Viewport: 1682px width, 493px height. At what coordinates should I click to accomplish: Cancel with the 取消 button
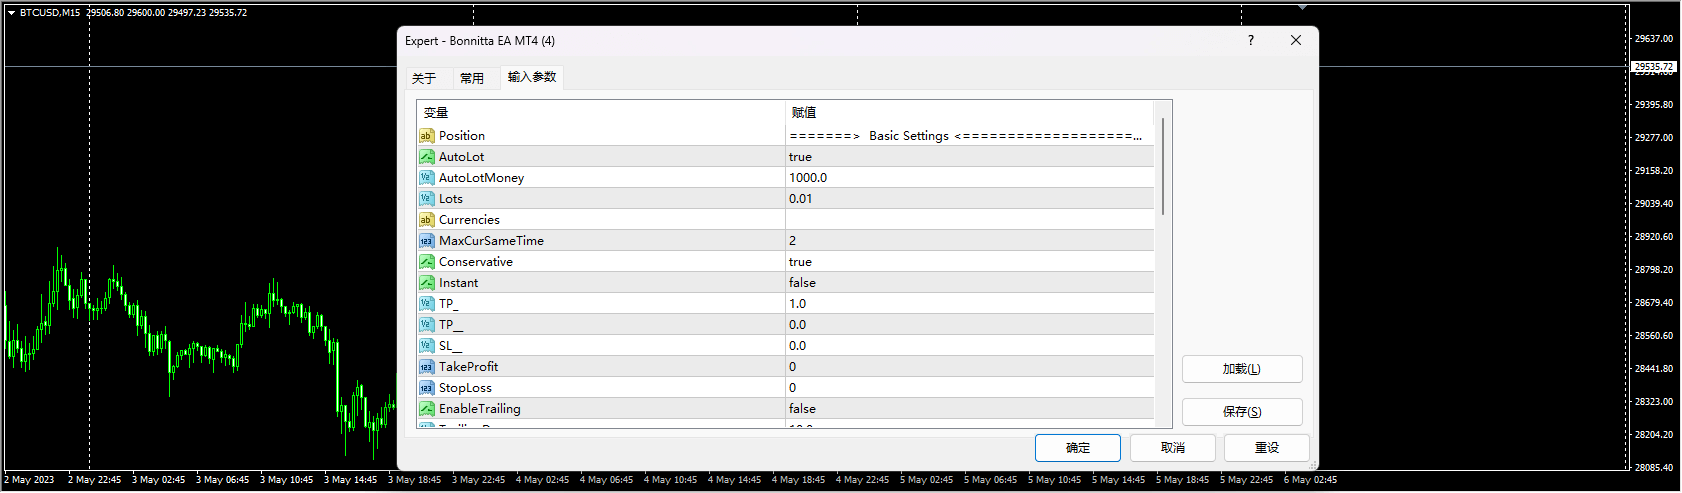point(1173,448)
